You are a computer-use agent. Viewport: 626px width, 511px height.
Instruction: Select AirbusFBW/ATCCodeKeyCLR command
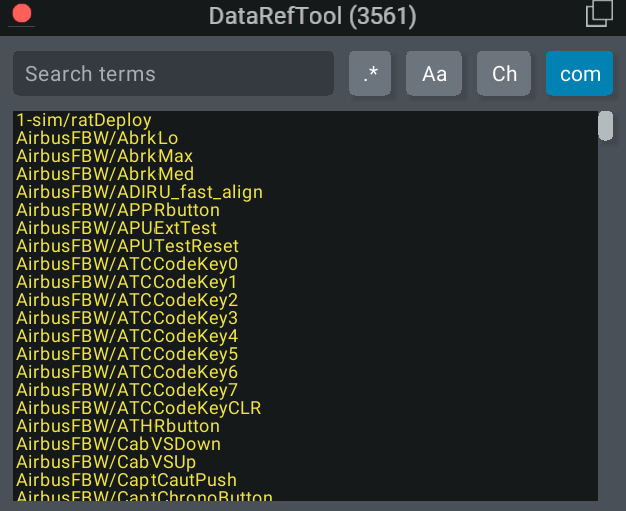pyautogui.click(x=139, y=408)
